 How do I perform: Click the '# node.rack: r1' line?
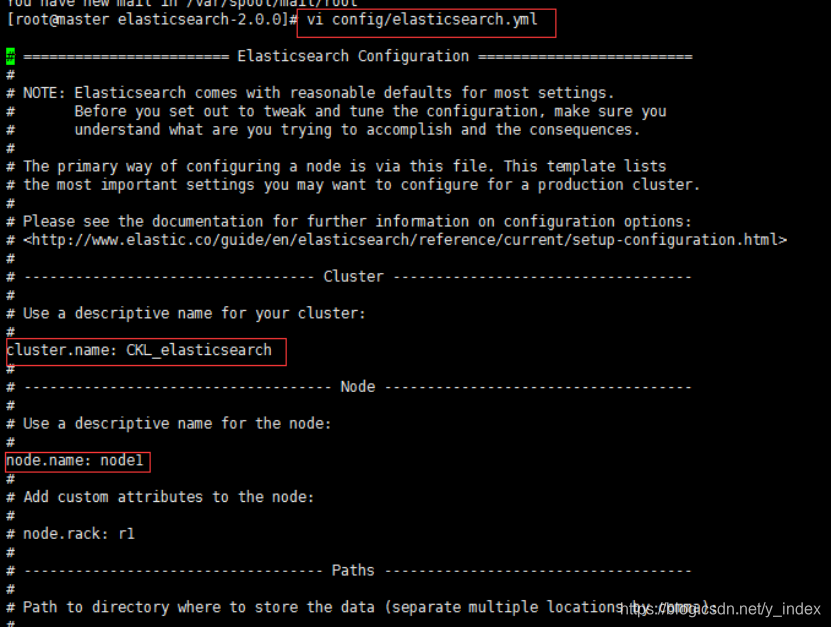(x=70, y=534)
